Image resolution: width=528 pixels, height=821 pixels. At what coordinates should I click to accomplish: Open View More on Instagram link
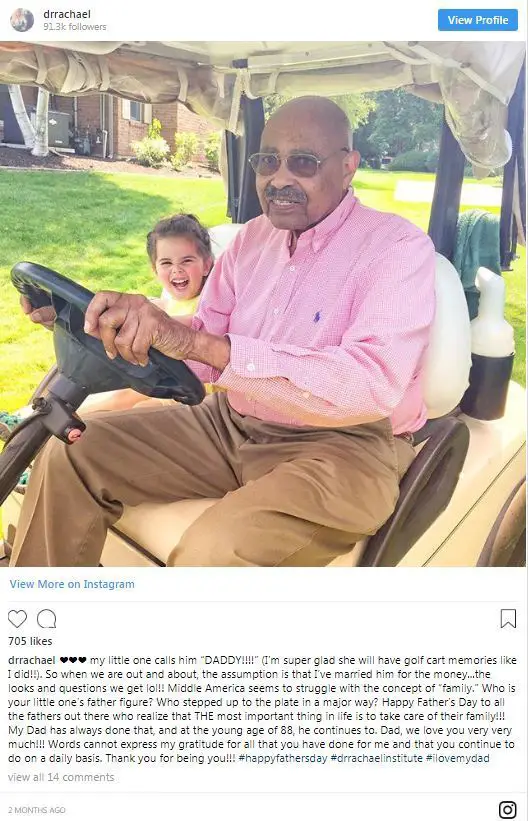[x=72, y=584]
